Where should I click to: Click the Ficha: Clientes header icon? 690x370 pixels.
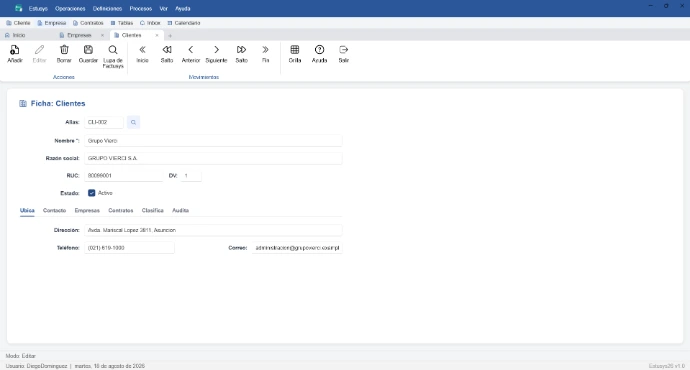tap(23, 103)
